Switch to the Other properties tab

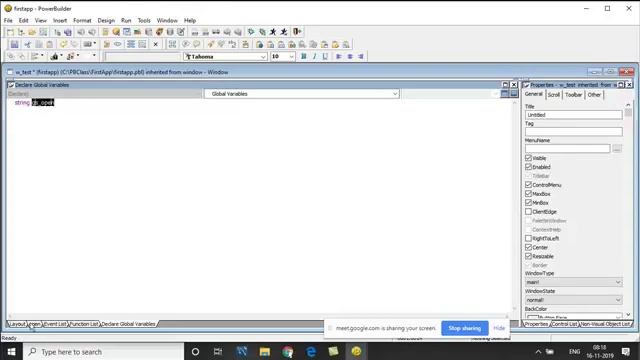(594, 95)
